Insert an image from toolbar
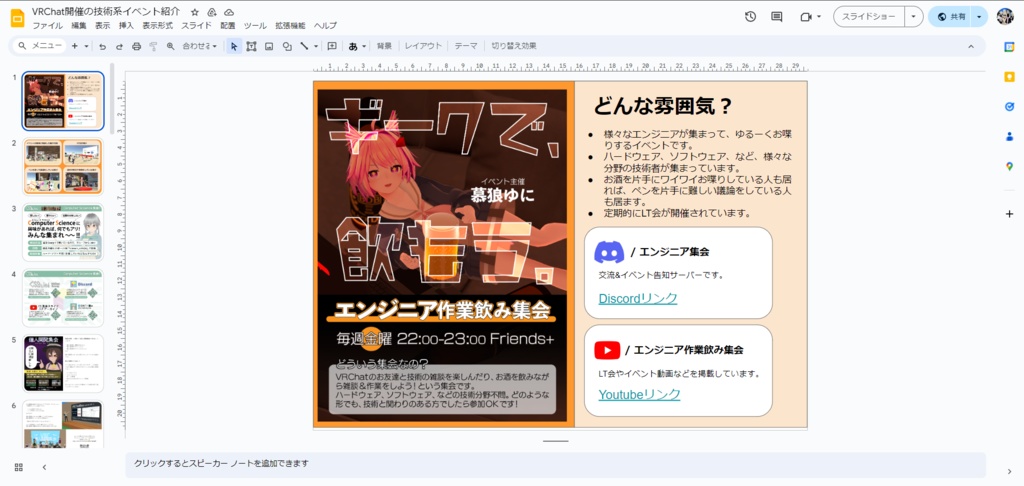This screenshot has height=486, width=1024. pyautogui.click(x=268, y=46)
